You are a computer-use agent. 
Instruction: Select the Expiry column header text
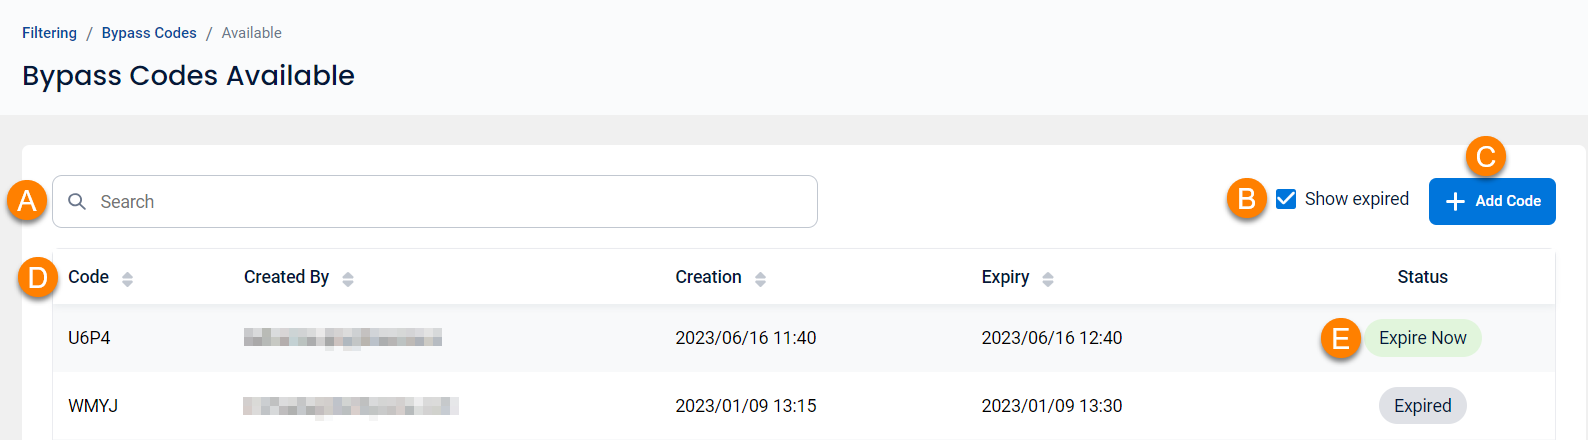(1005, 277)
